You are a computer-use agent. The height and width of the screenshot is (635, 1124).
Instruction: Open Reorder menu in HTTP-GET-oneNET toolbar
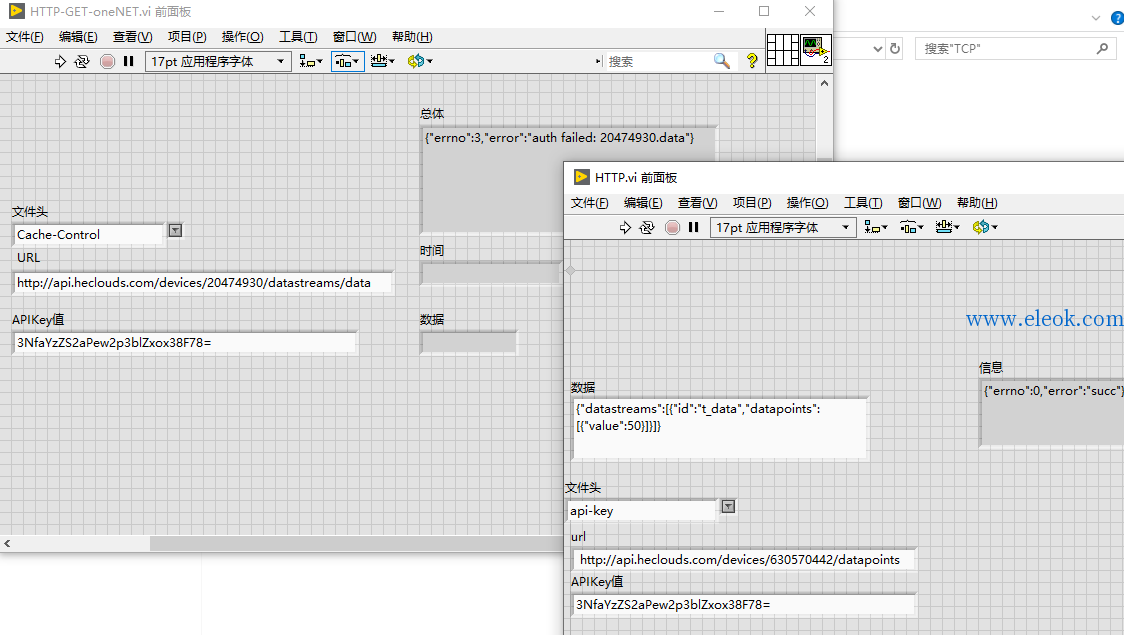[420, 62]
